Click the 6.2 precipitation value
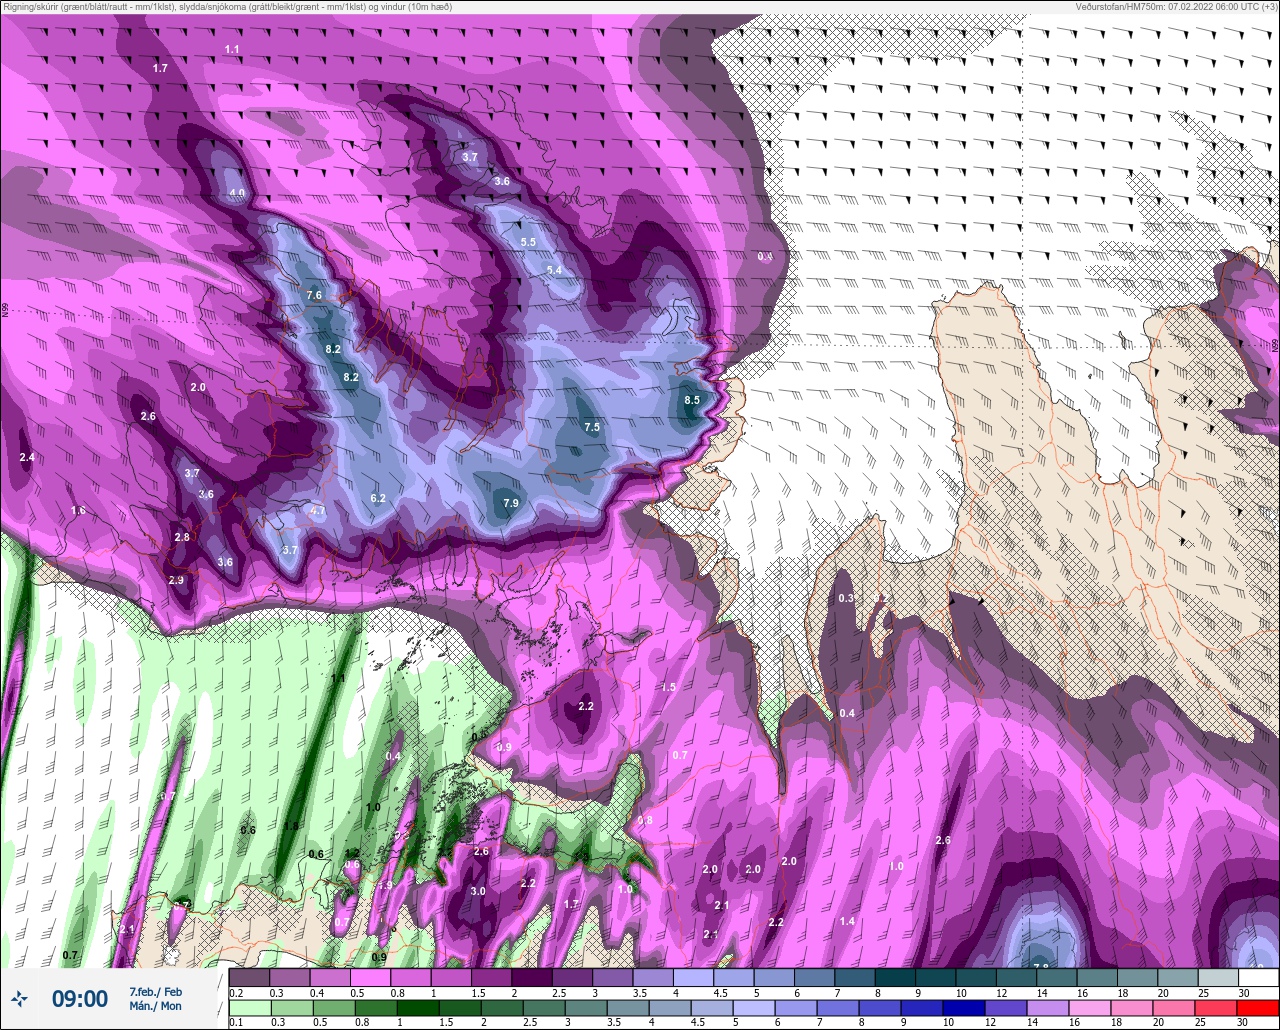 tap(378, 498)
